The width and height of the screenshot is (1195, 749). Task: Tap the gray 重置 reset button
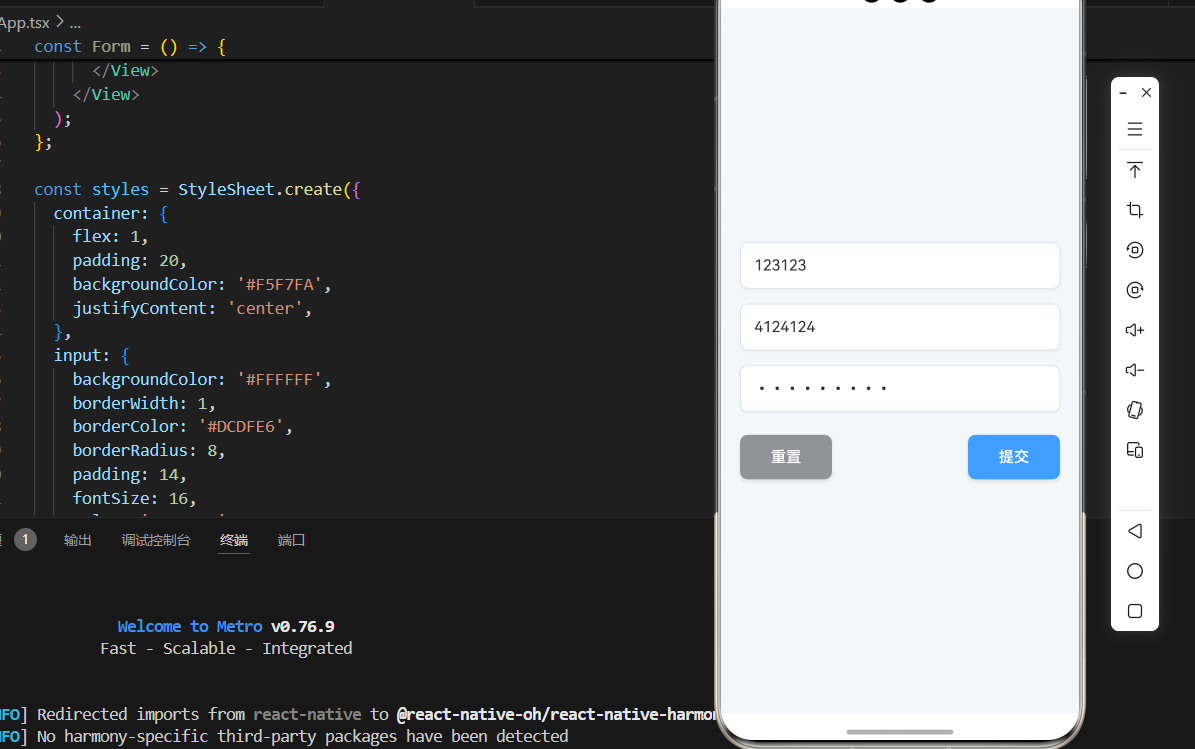pyautogui.click(x=786, y=457)
